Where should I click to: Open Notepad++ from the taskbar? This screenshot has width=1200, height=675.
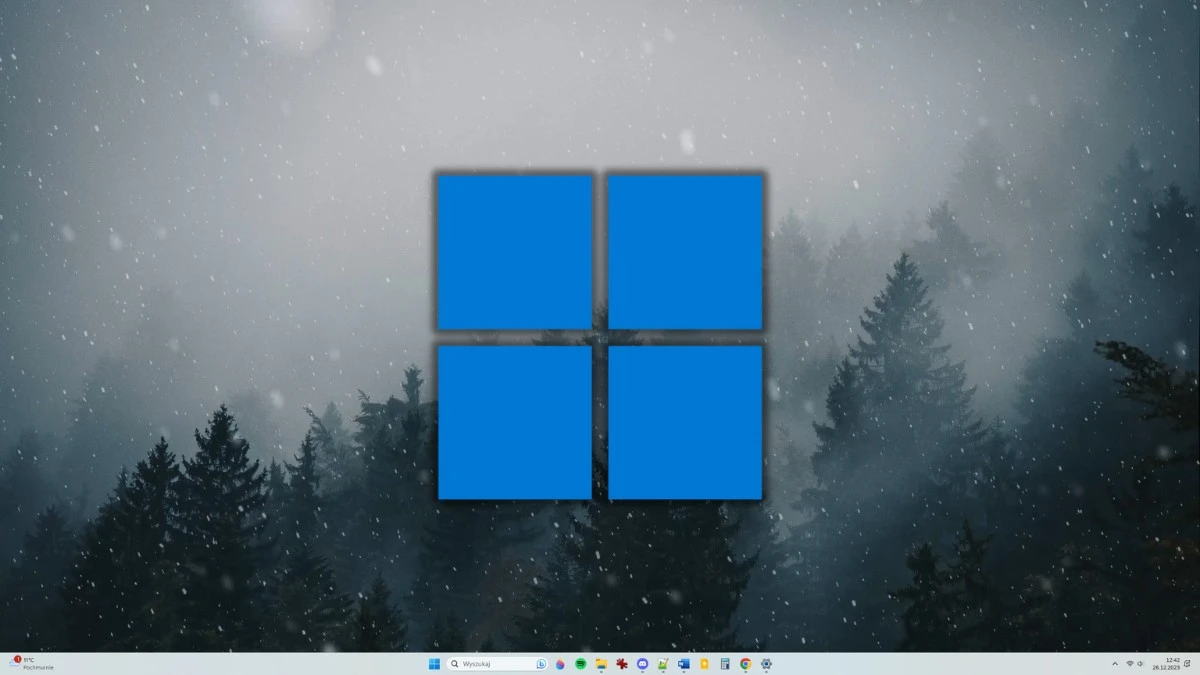(x=662, y=663)
